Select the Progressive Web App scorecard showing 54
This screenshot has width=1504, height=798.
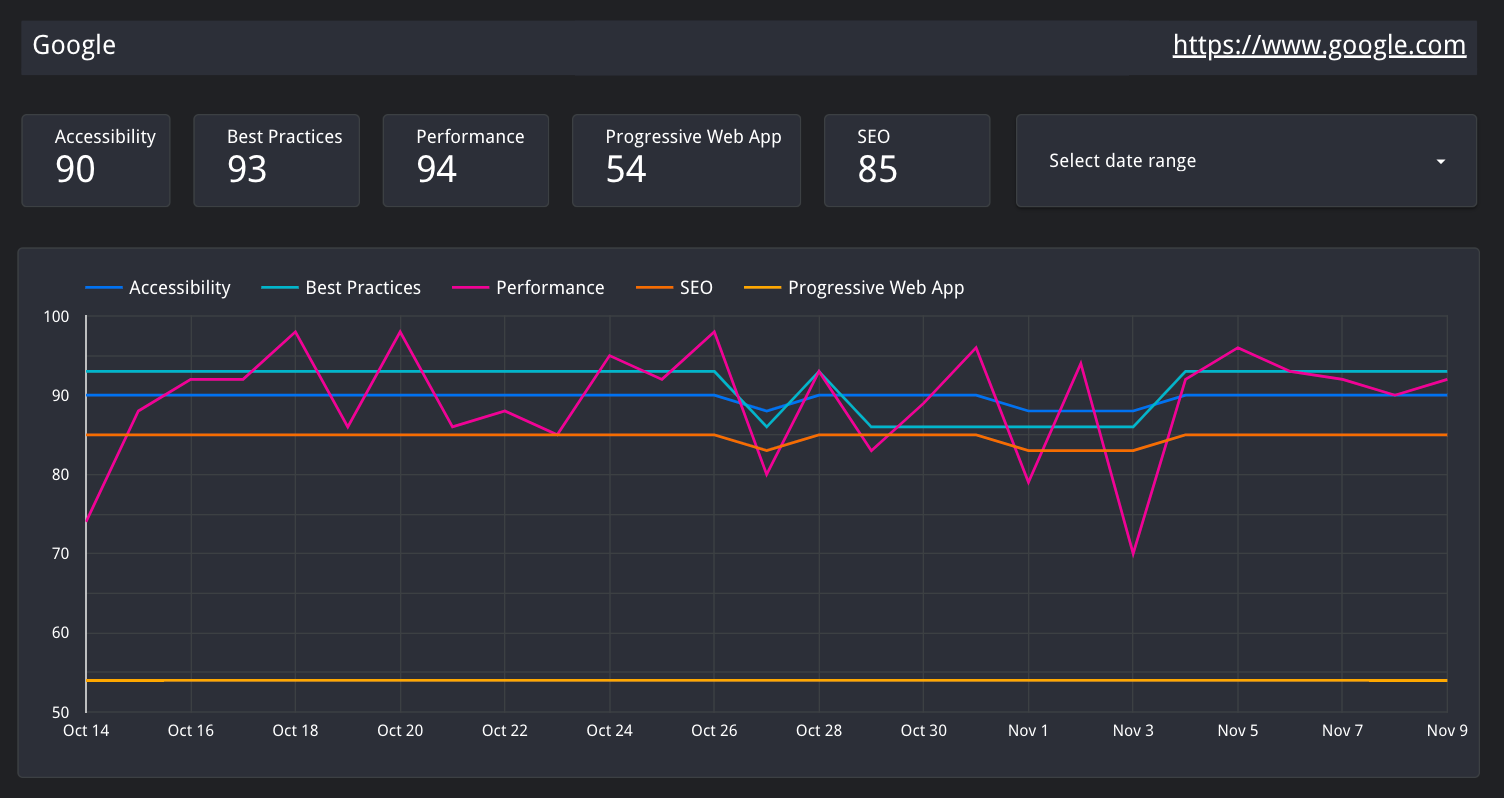tap(686, 161)
